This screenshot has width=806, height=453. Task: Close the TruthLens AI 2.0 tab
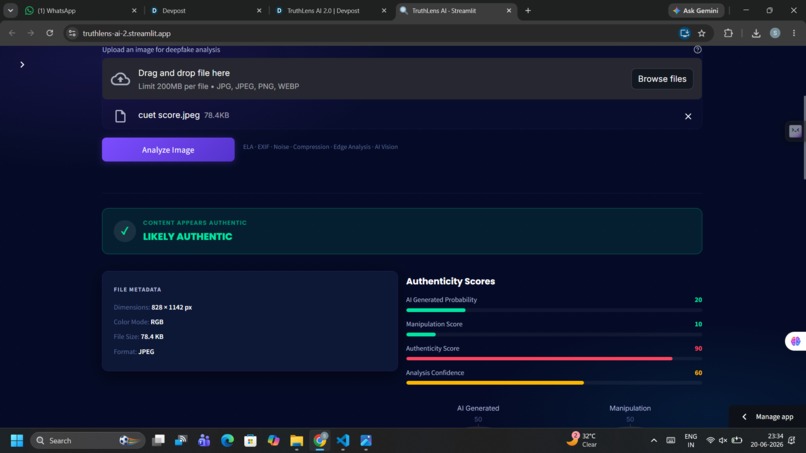(384, 10)
